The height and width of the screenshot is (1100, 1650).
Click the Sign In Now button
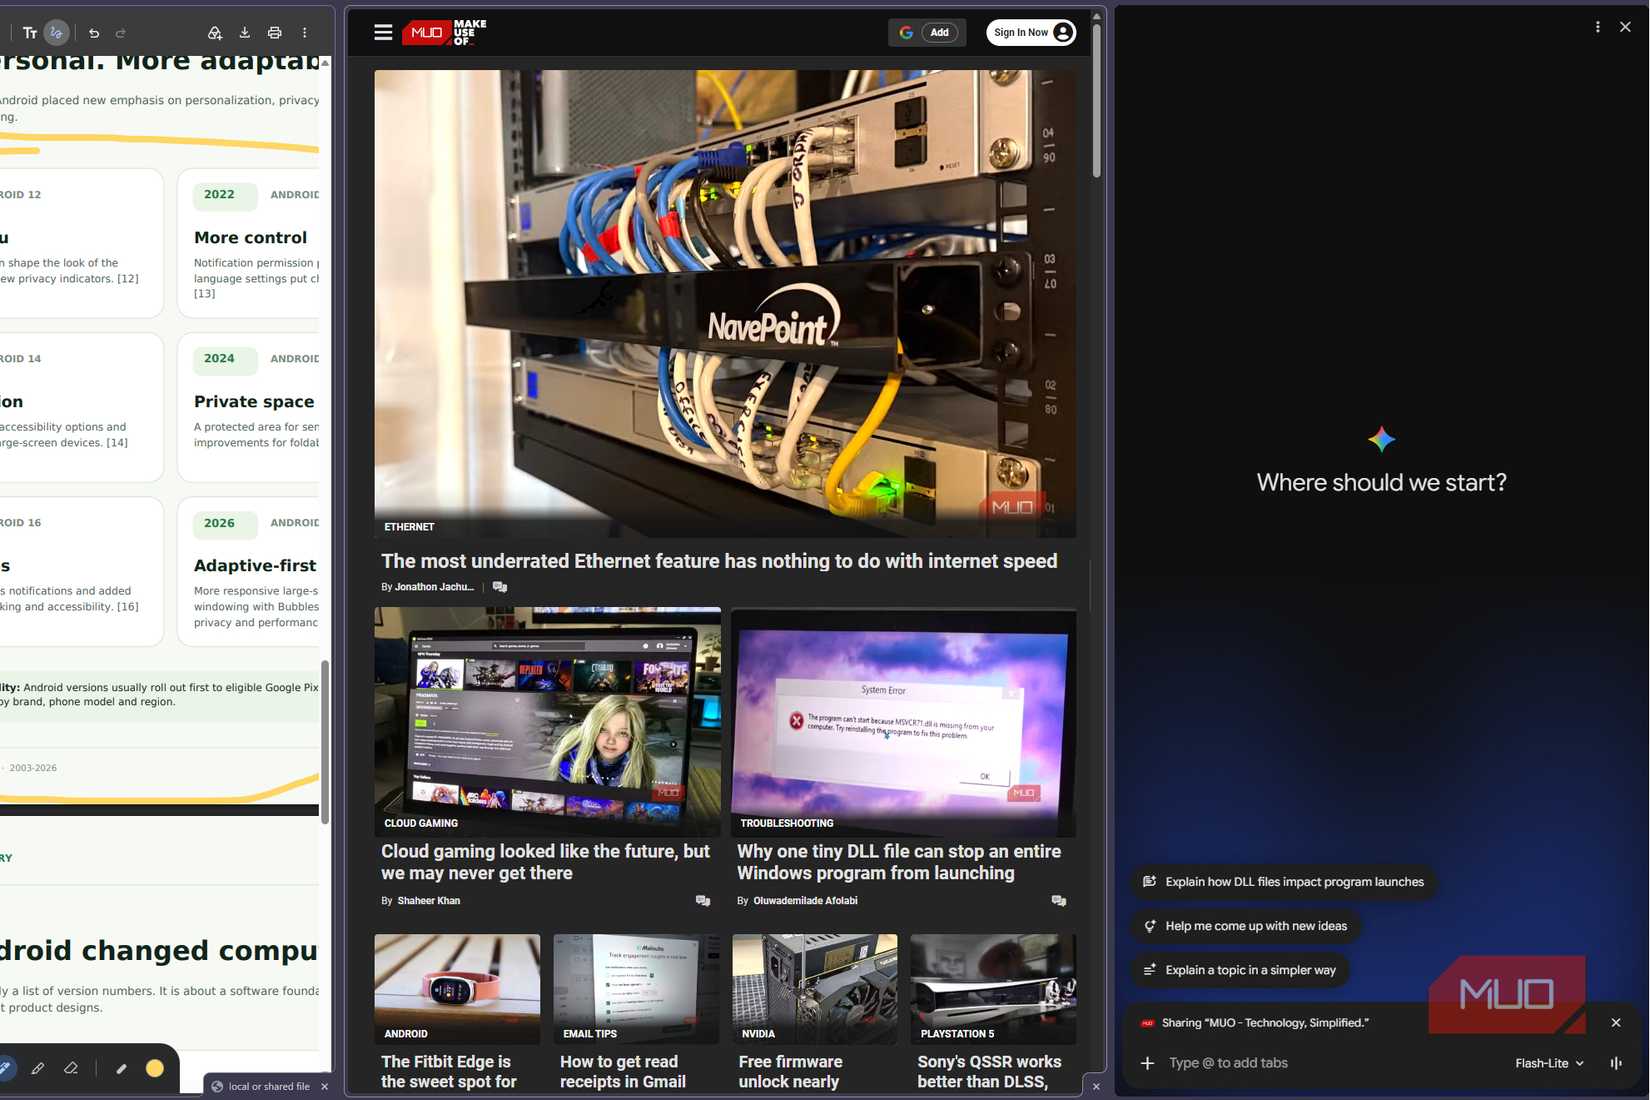click(x=1031, y=32)
